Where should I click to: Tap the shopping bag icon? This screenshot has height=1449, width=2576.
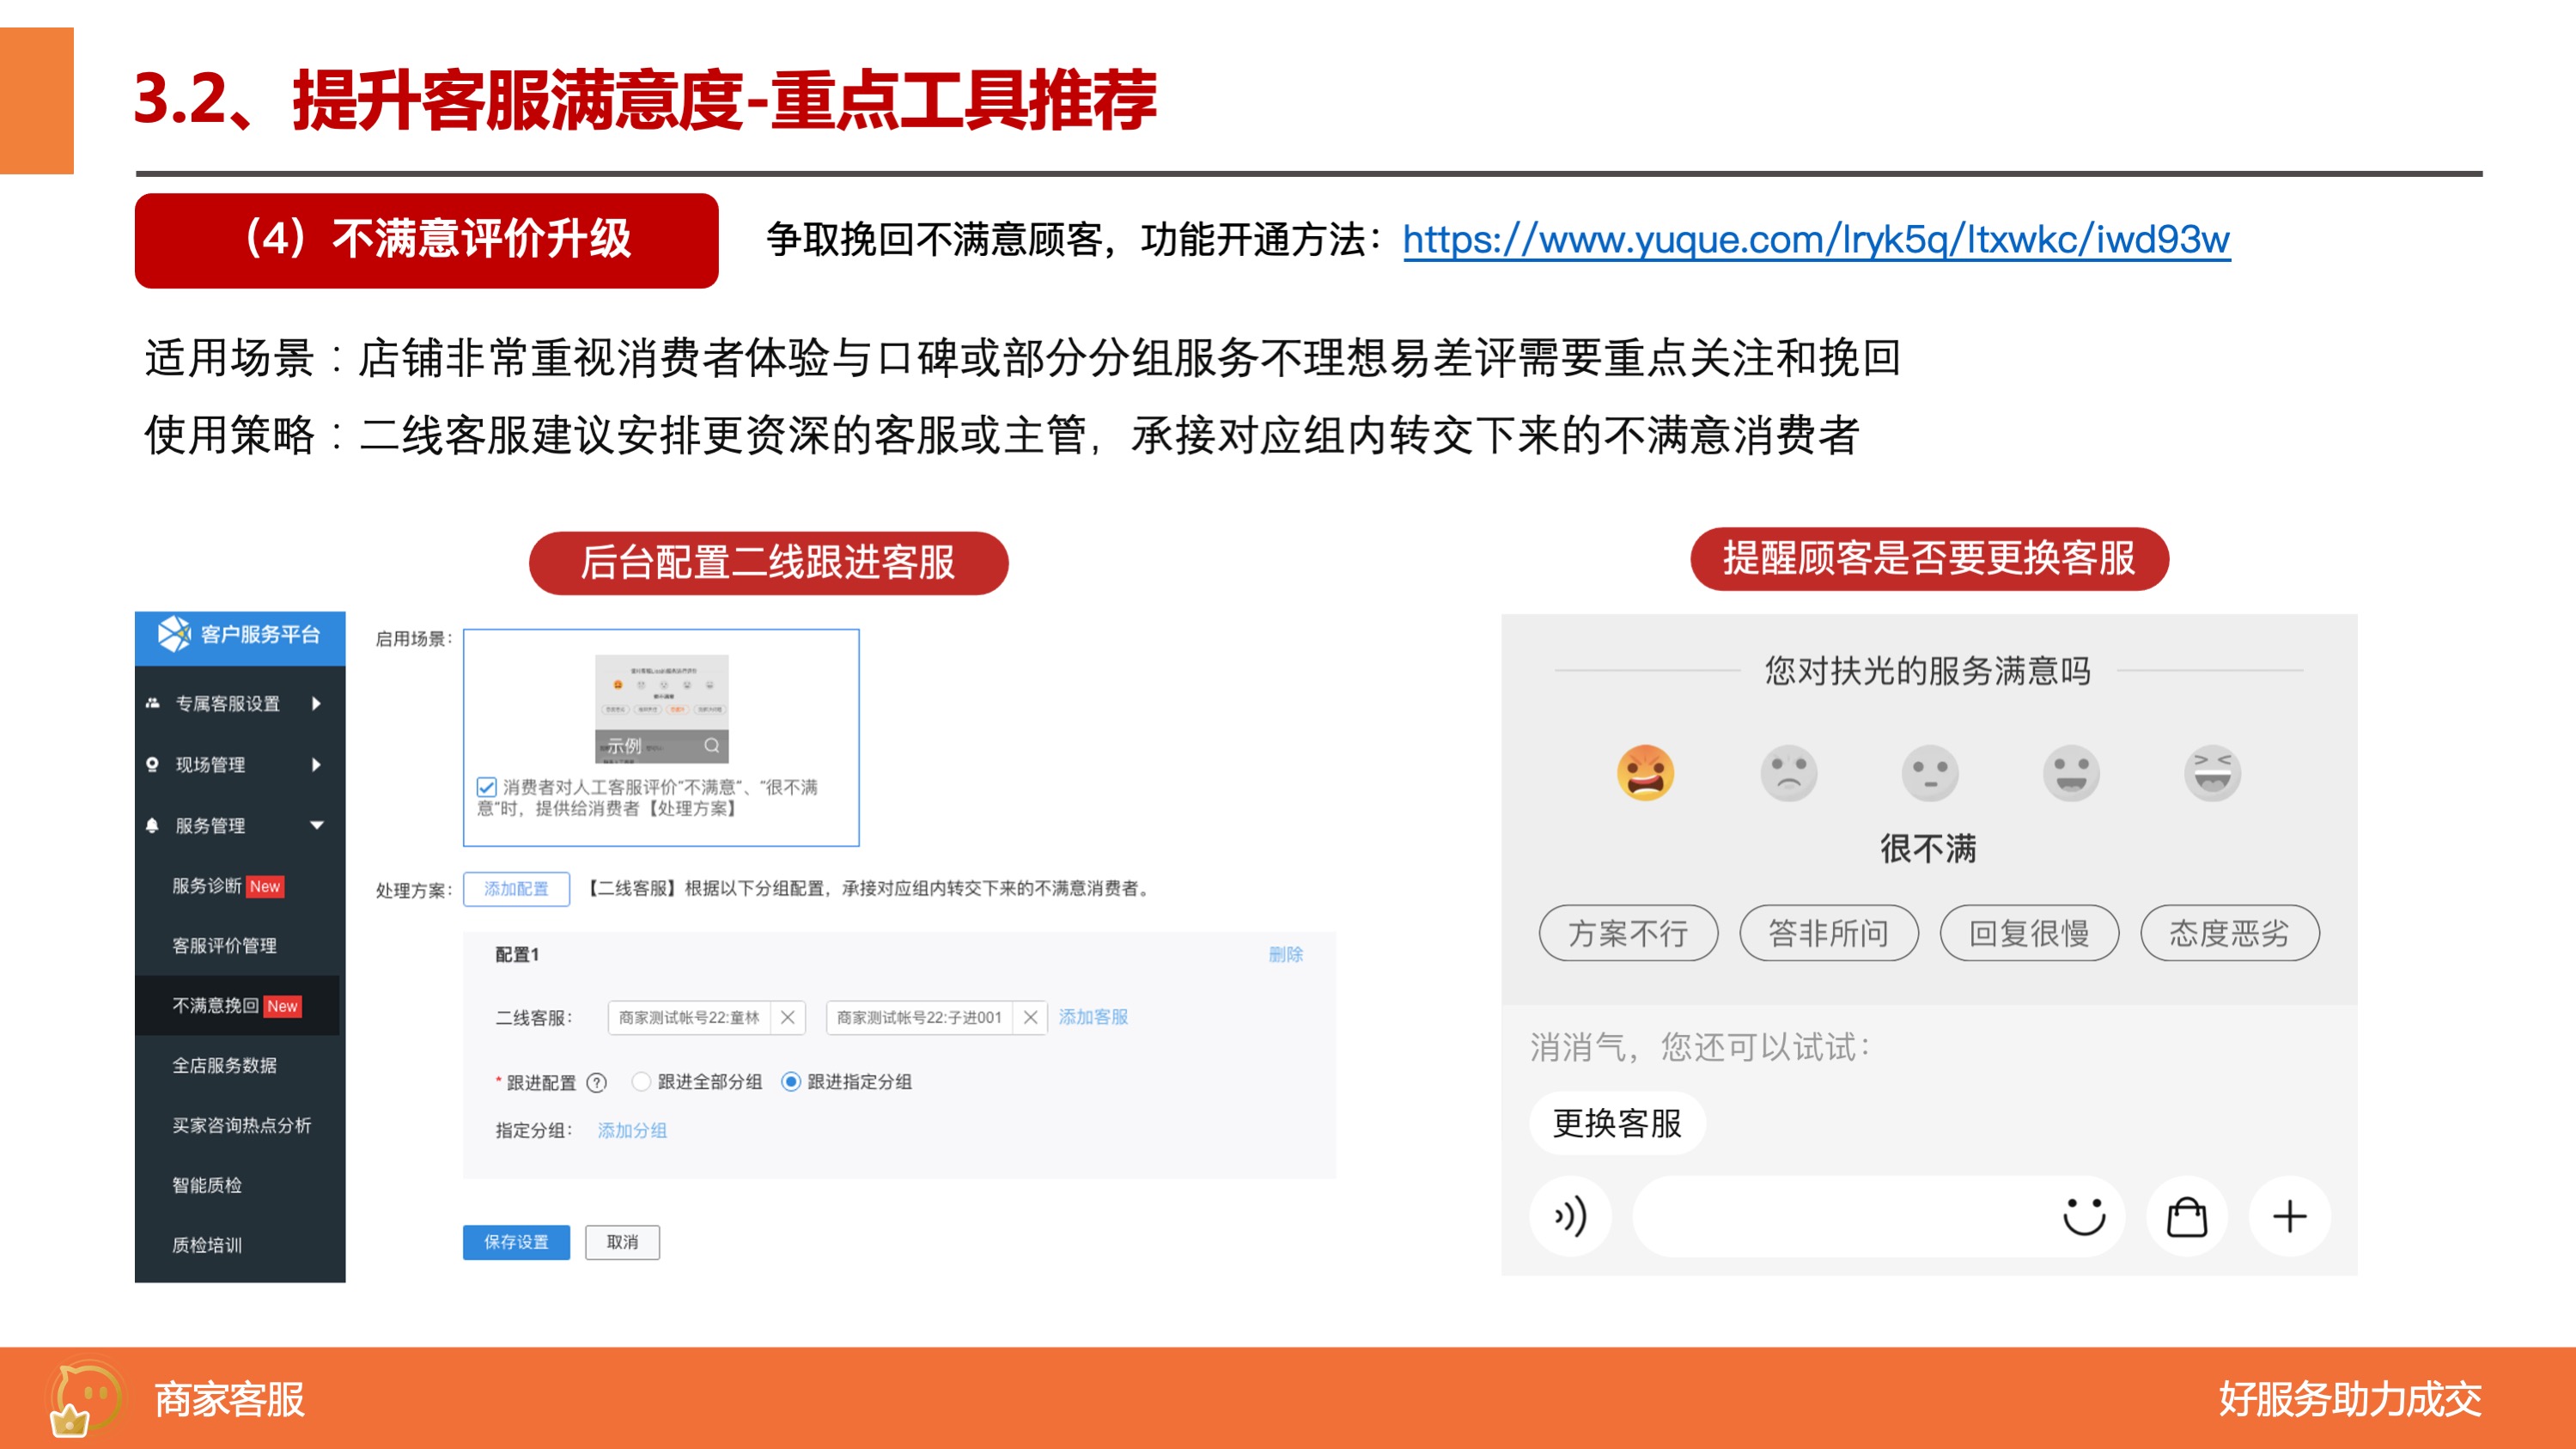coord(2187,1216)
